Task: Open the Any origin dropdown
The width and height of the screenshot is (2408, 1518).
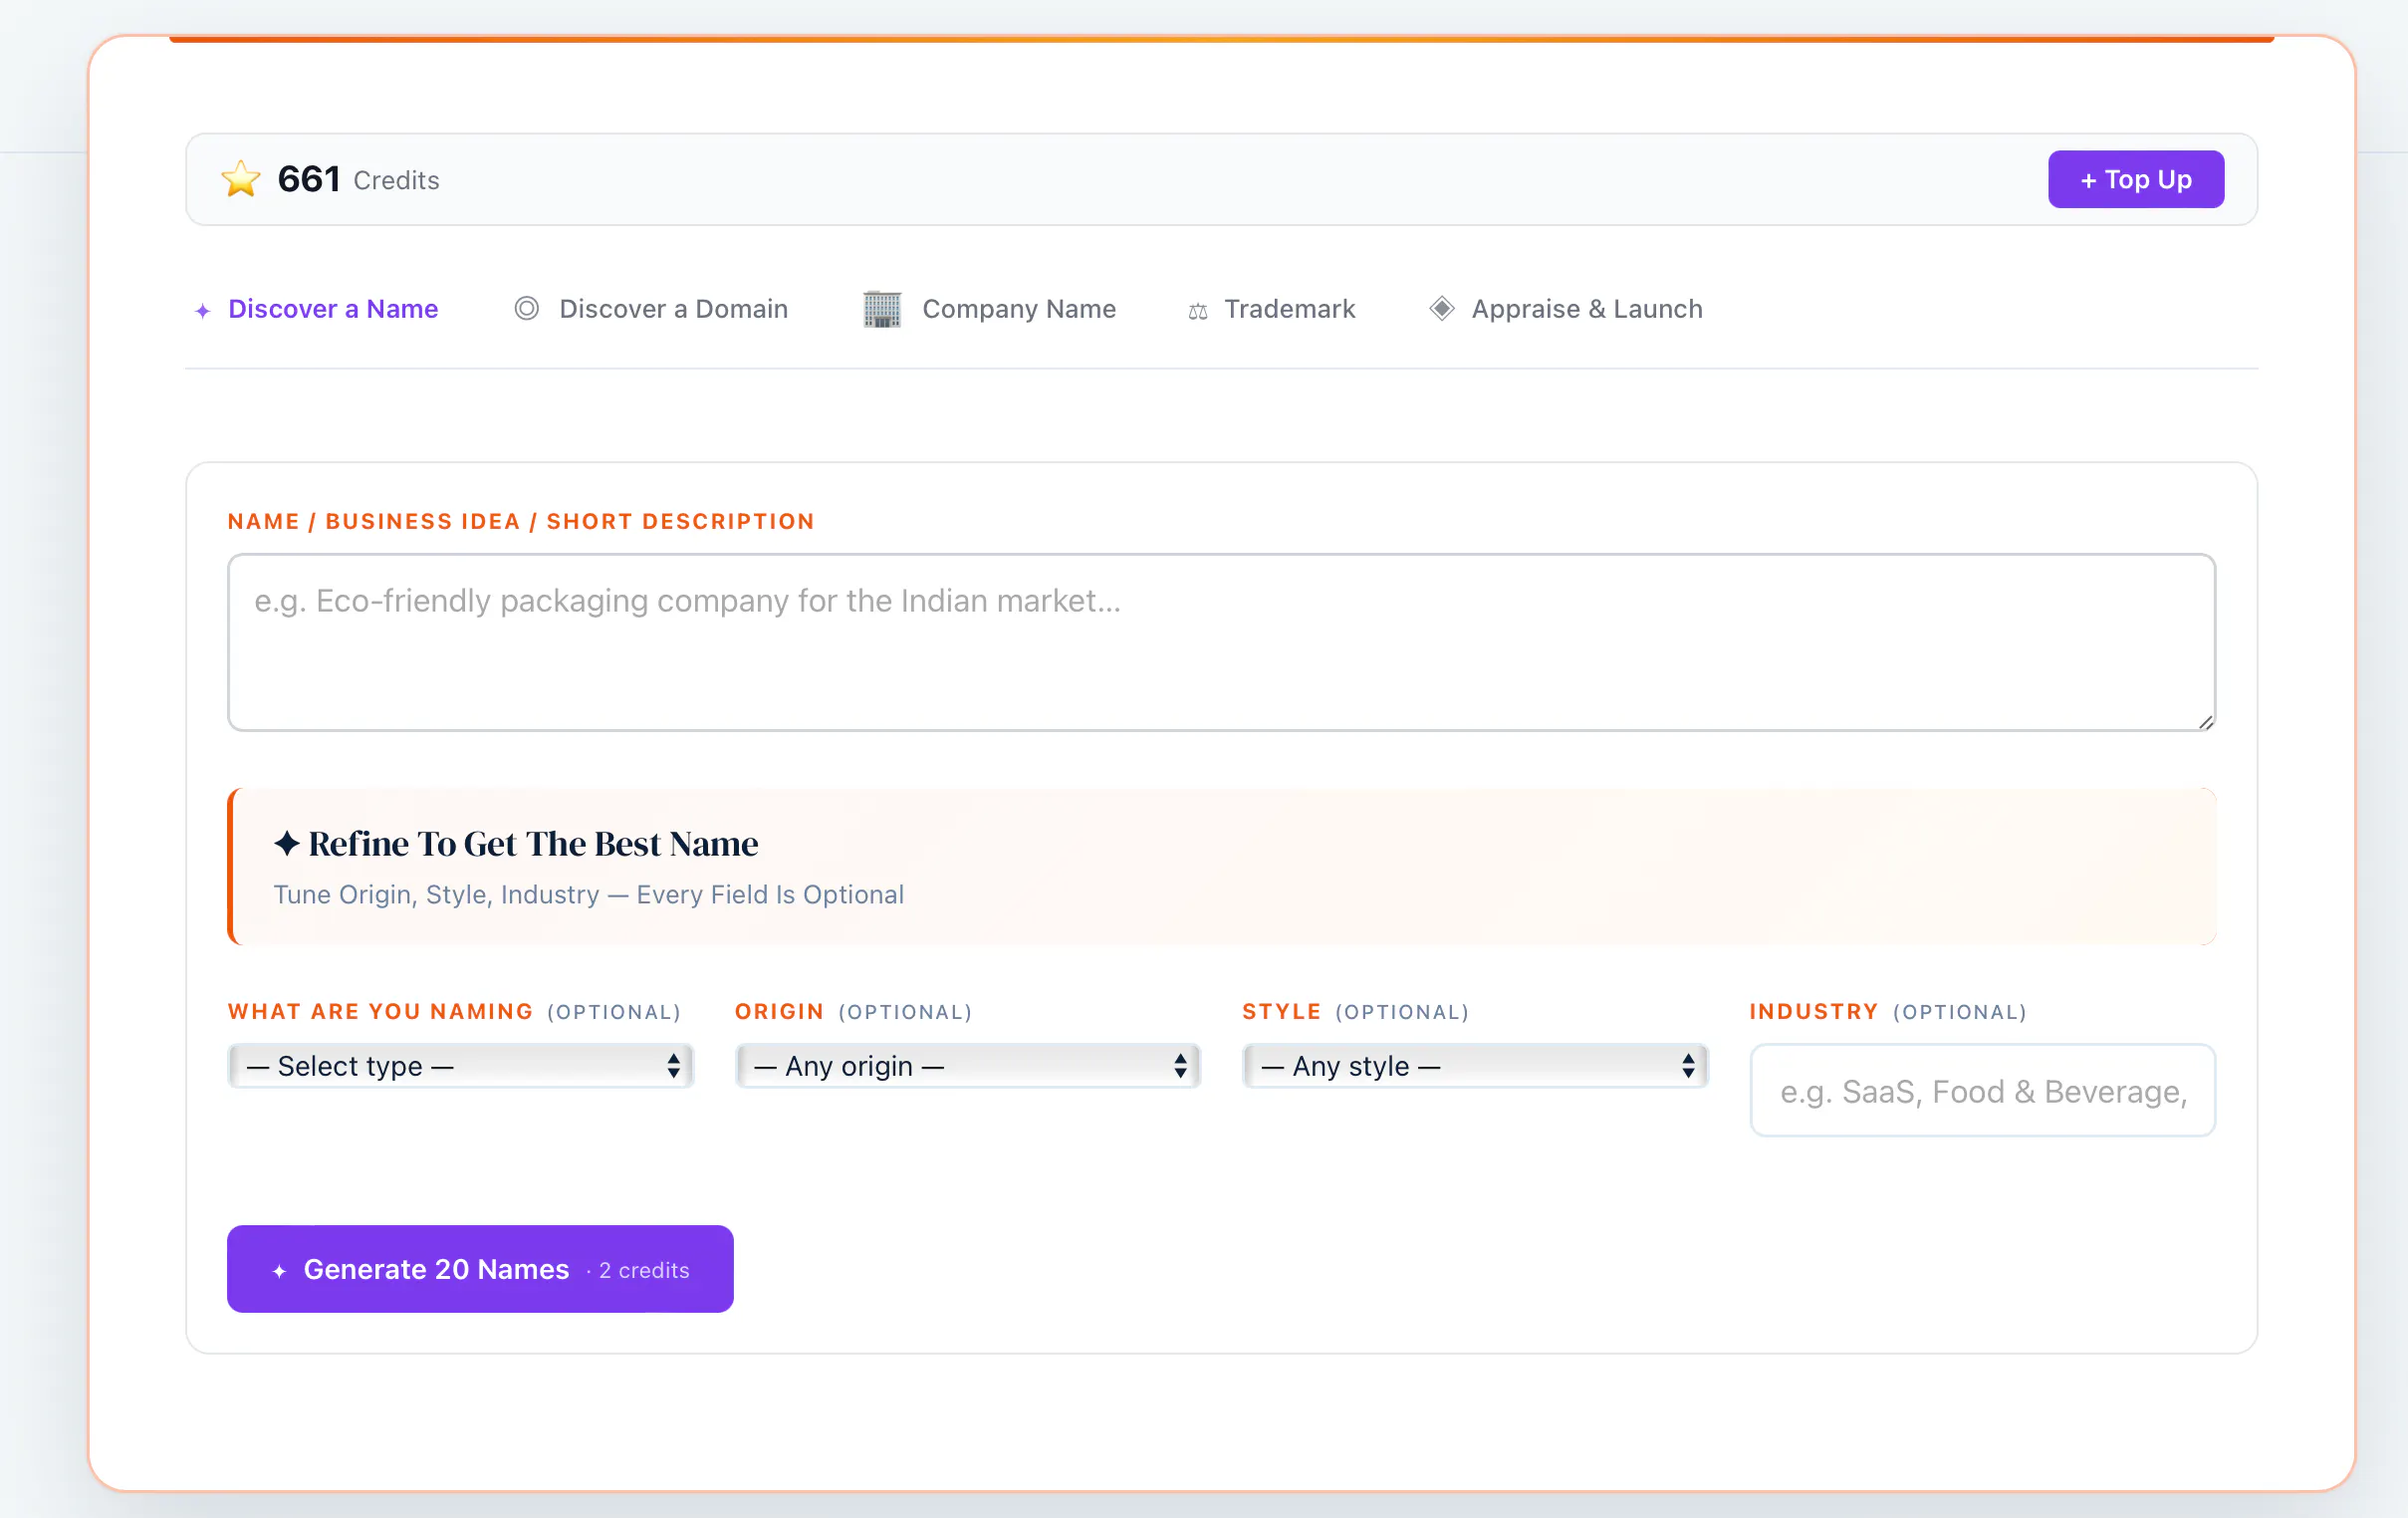Action: (x=968, y=1066)
